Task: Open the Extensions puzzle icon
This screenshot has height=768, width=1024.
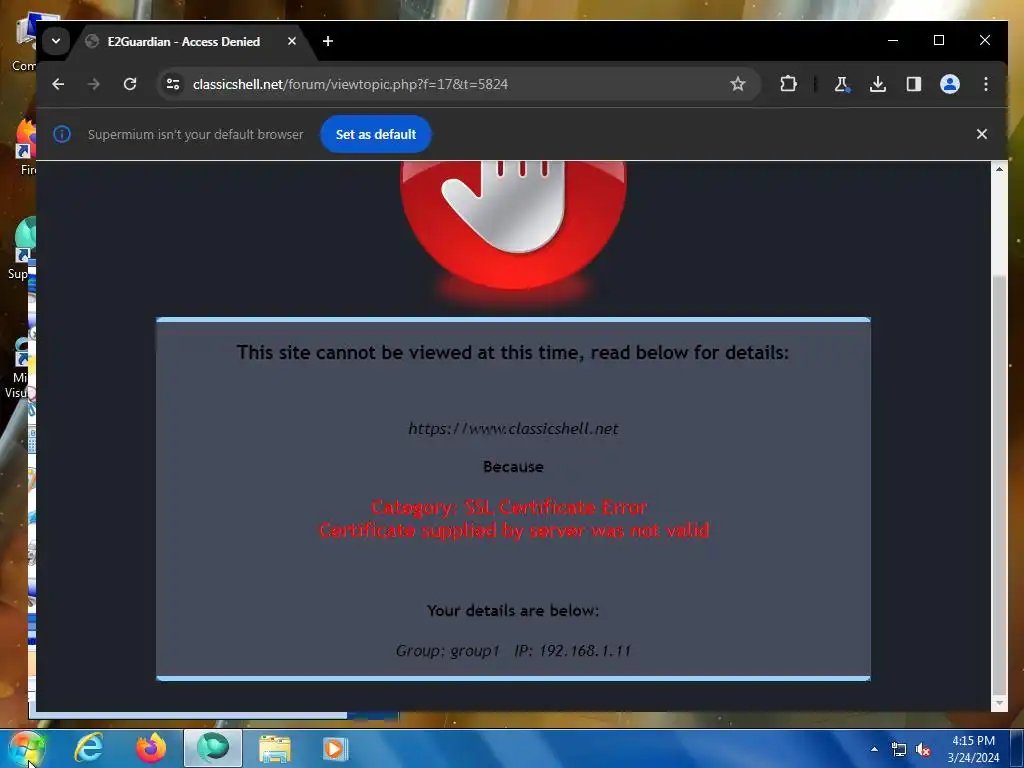Action: click(x=788, y=84)
